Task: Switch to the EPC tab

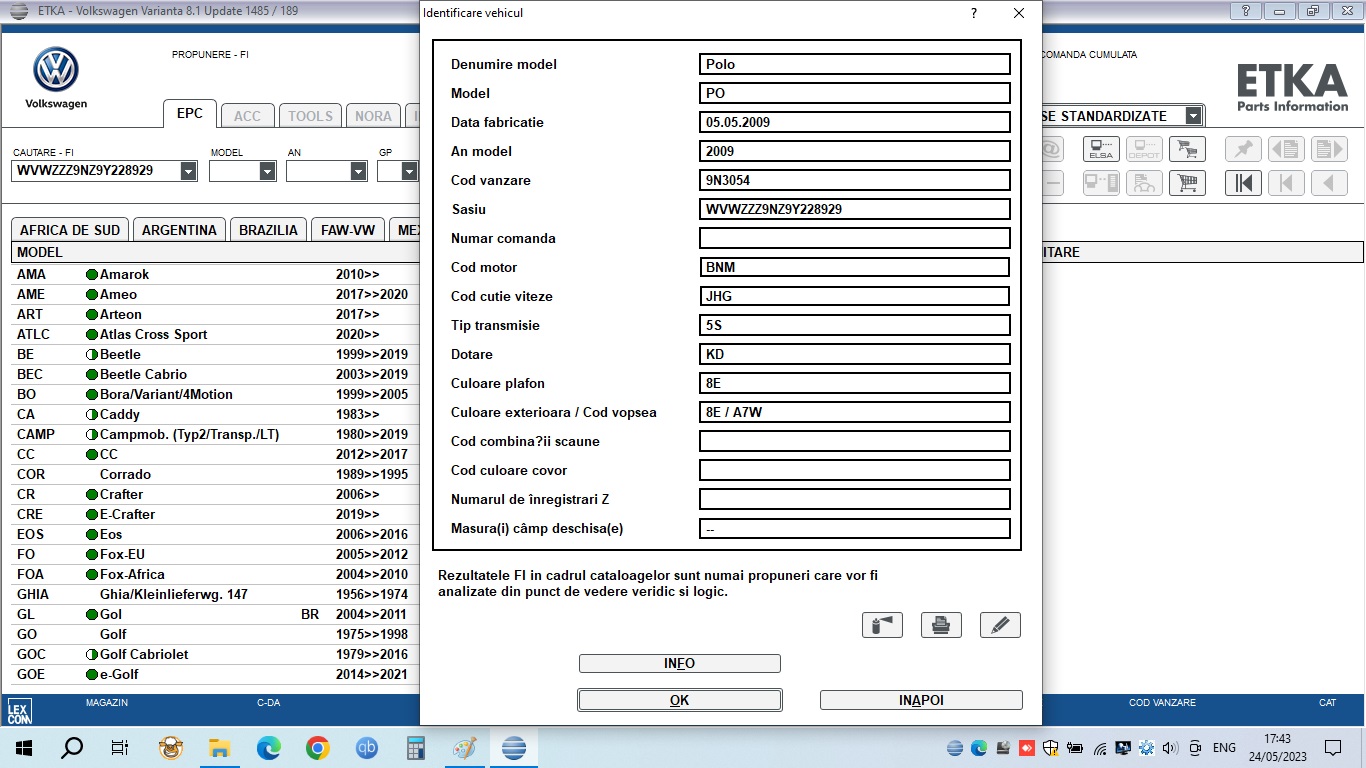Action: pos(190,114)
